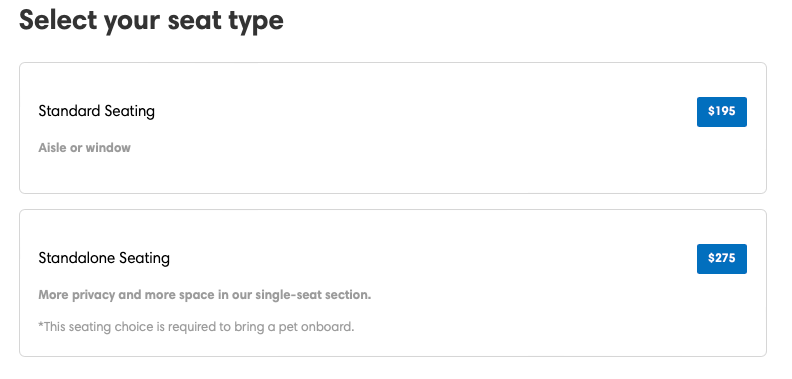Click the $275 price button
The image size is (792, 379).
[x=721, y=259]
